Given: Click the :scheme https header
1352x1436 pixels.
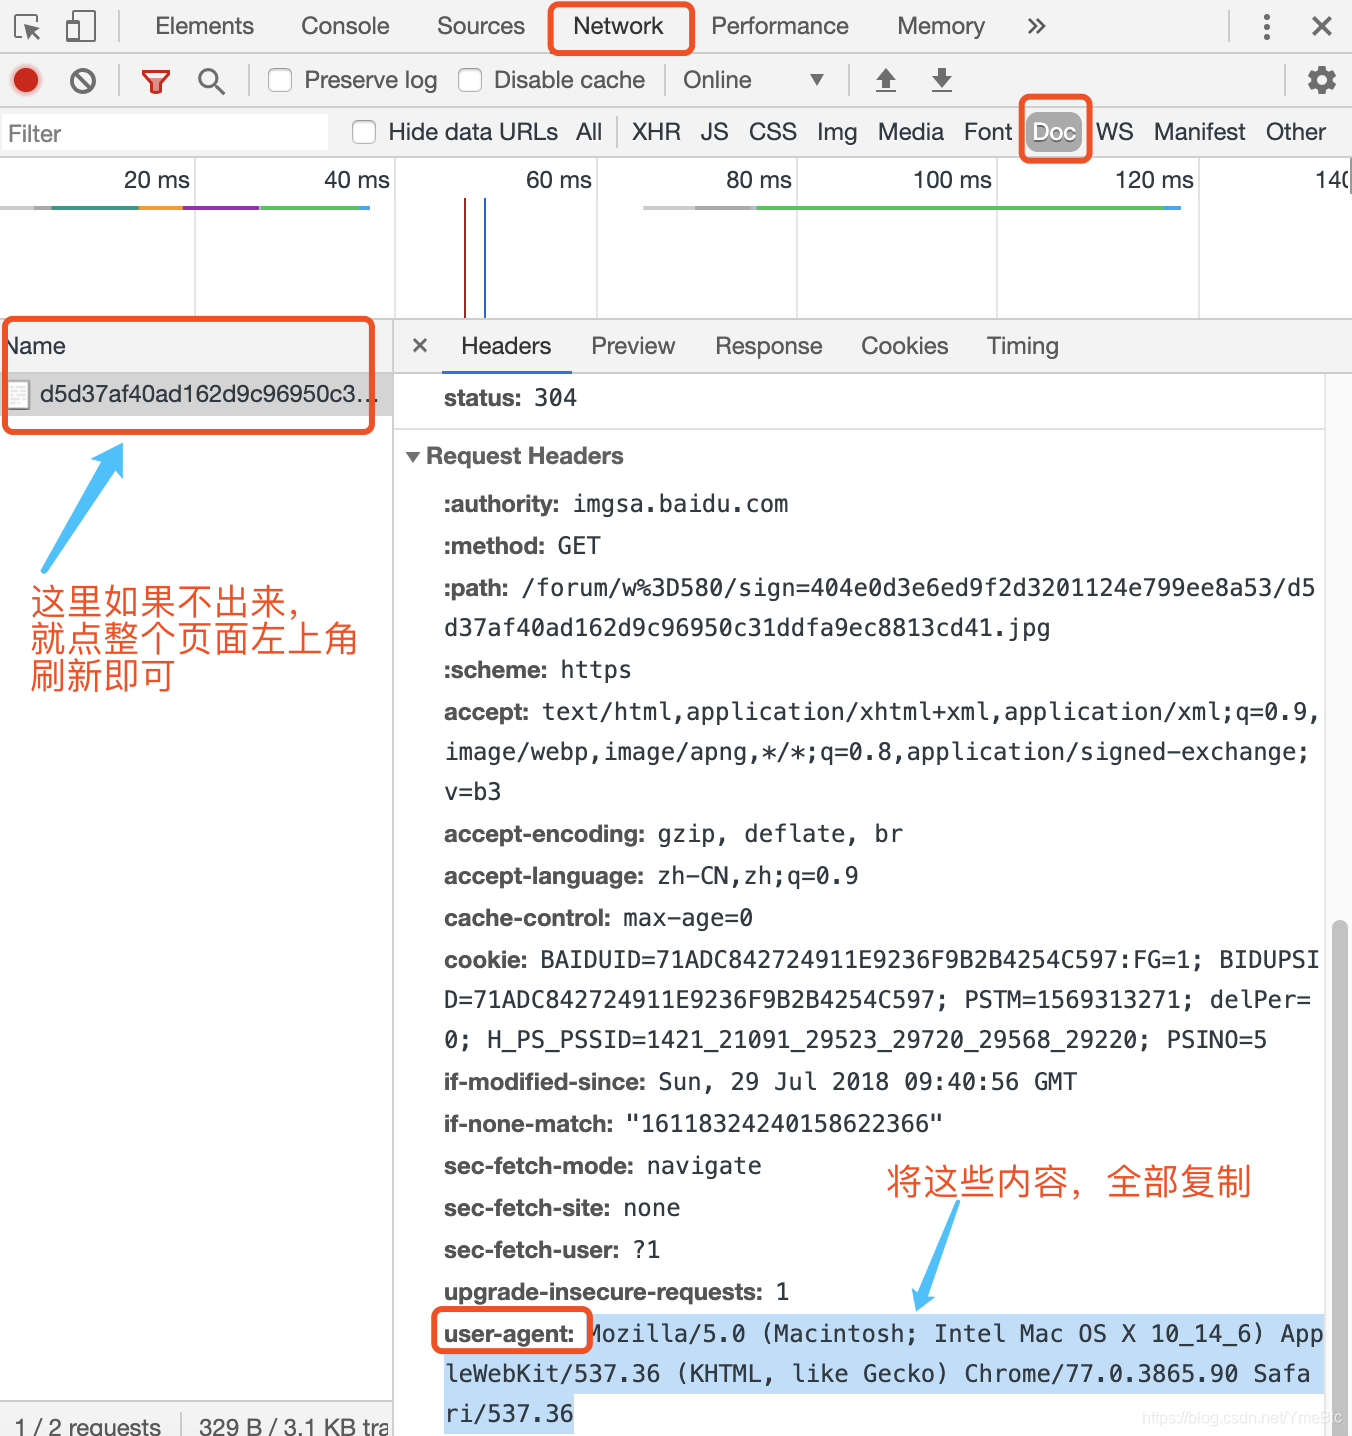Looking at the screenshot, I should coord(537,670).
